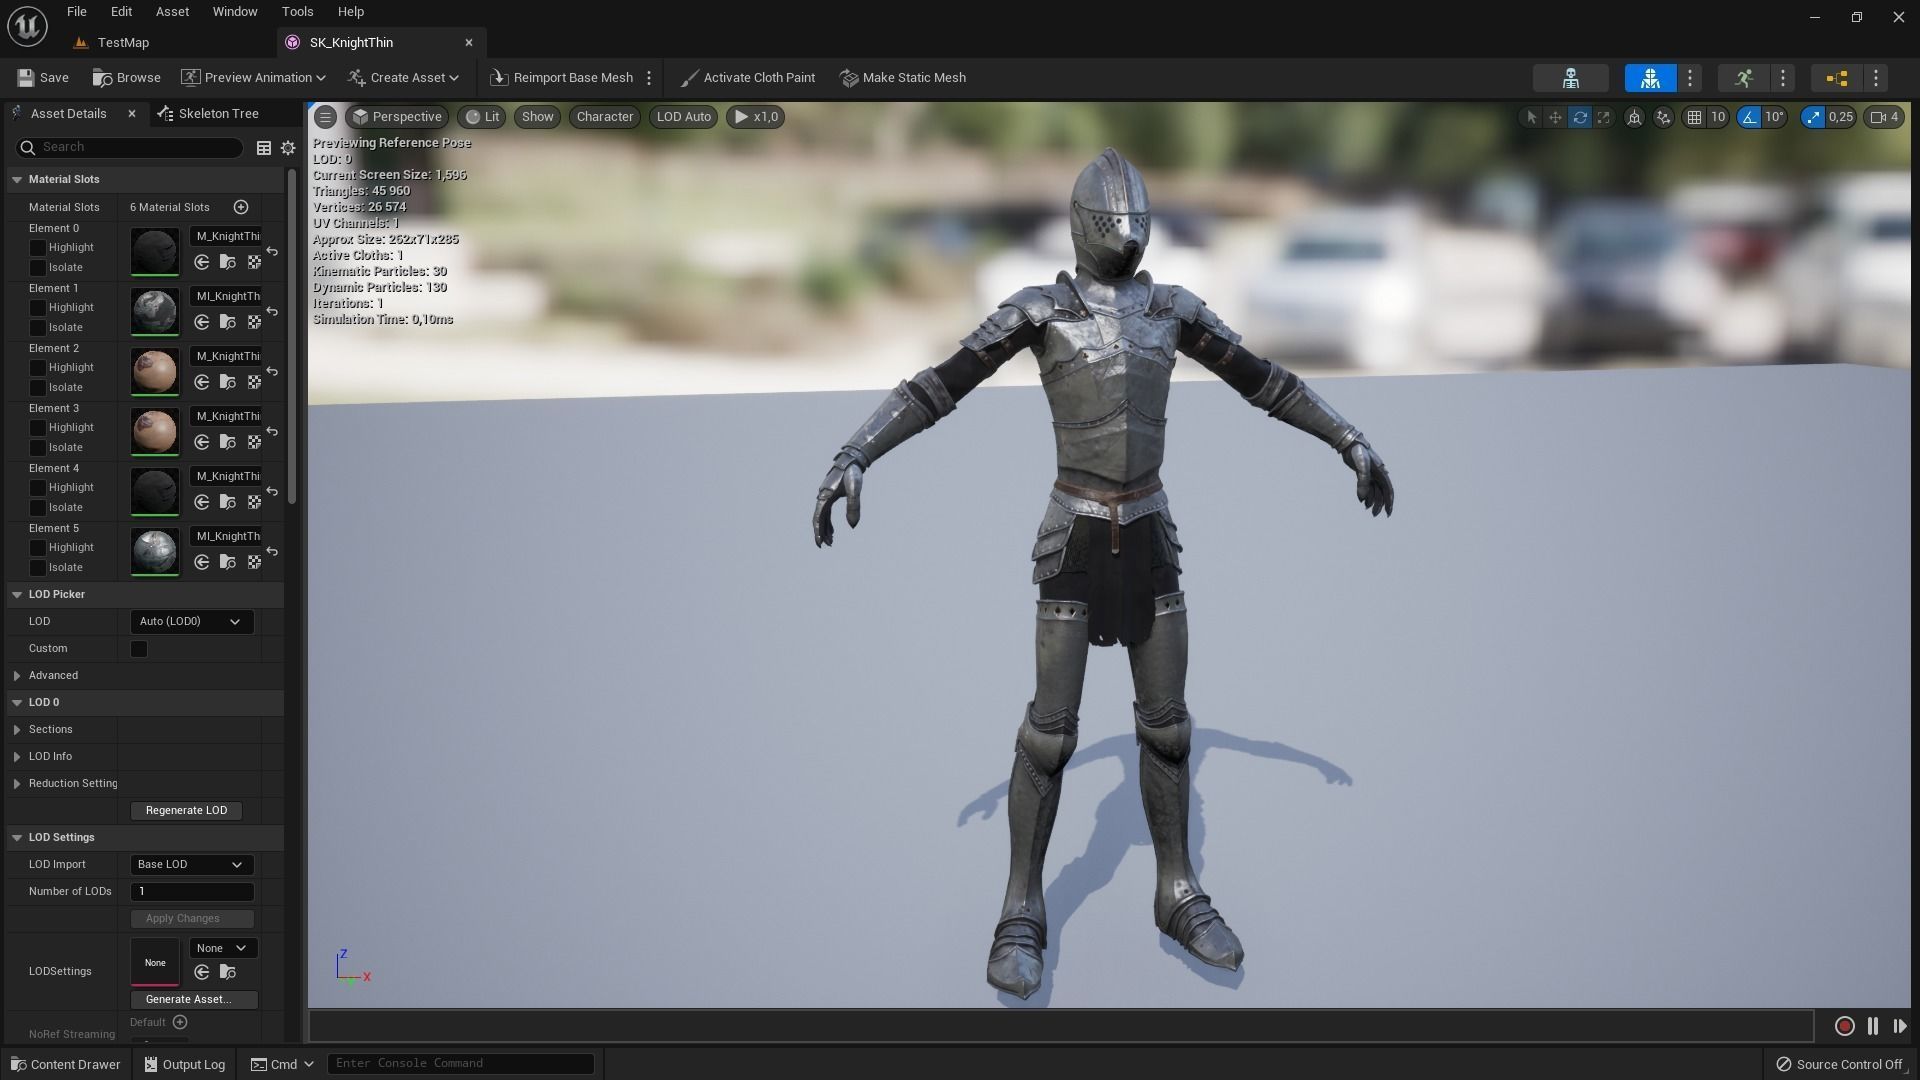The width and height of the screenshot is (1920, 1080).
Task: Open the LODSettings None dropdown
Action: coord(223,948)
